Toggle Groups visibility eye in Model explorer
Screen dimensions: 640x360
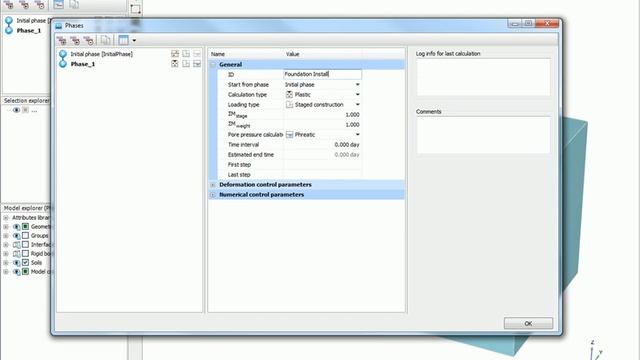[17, 236]
